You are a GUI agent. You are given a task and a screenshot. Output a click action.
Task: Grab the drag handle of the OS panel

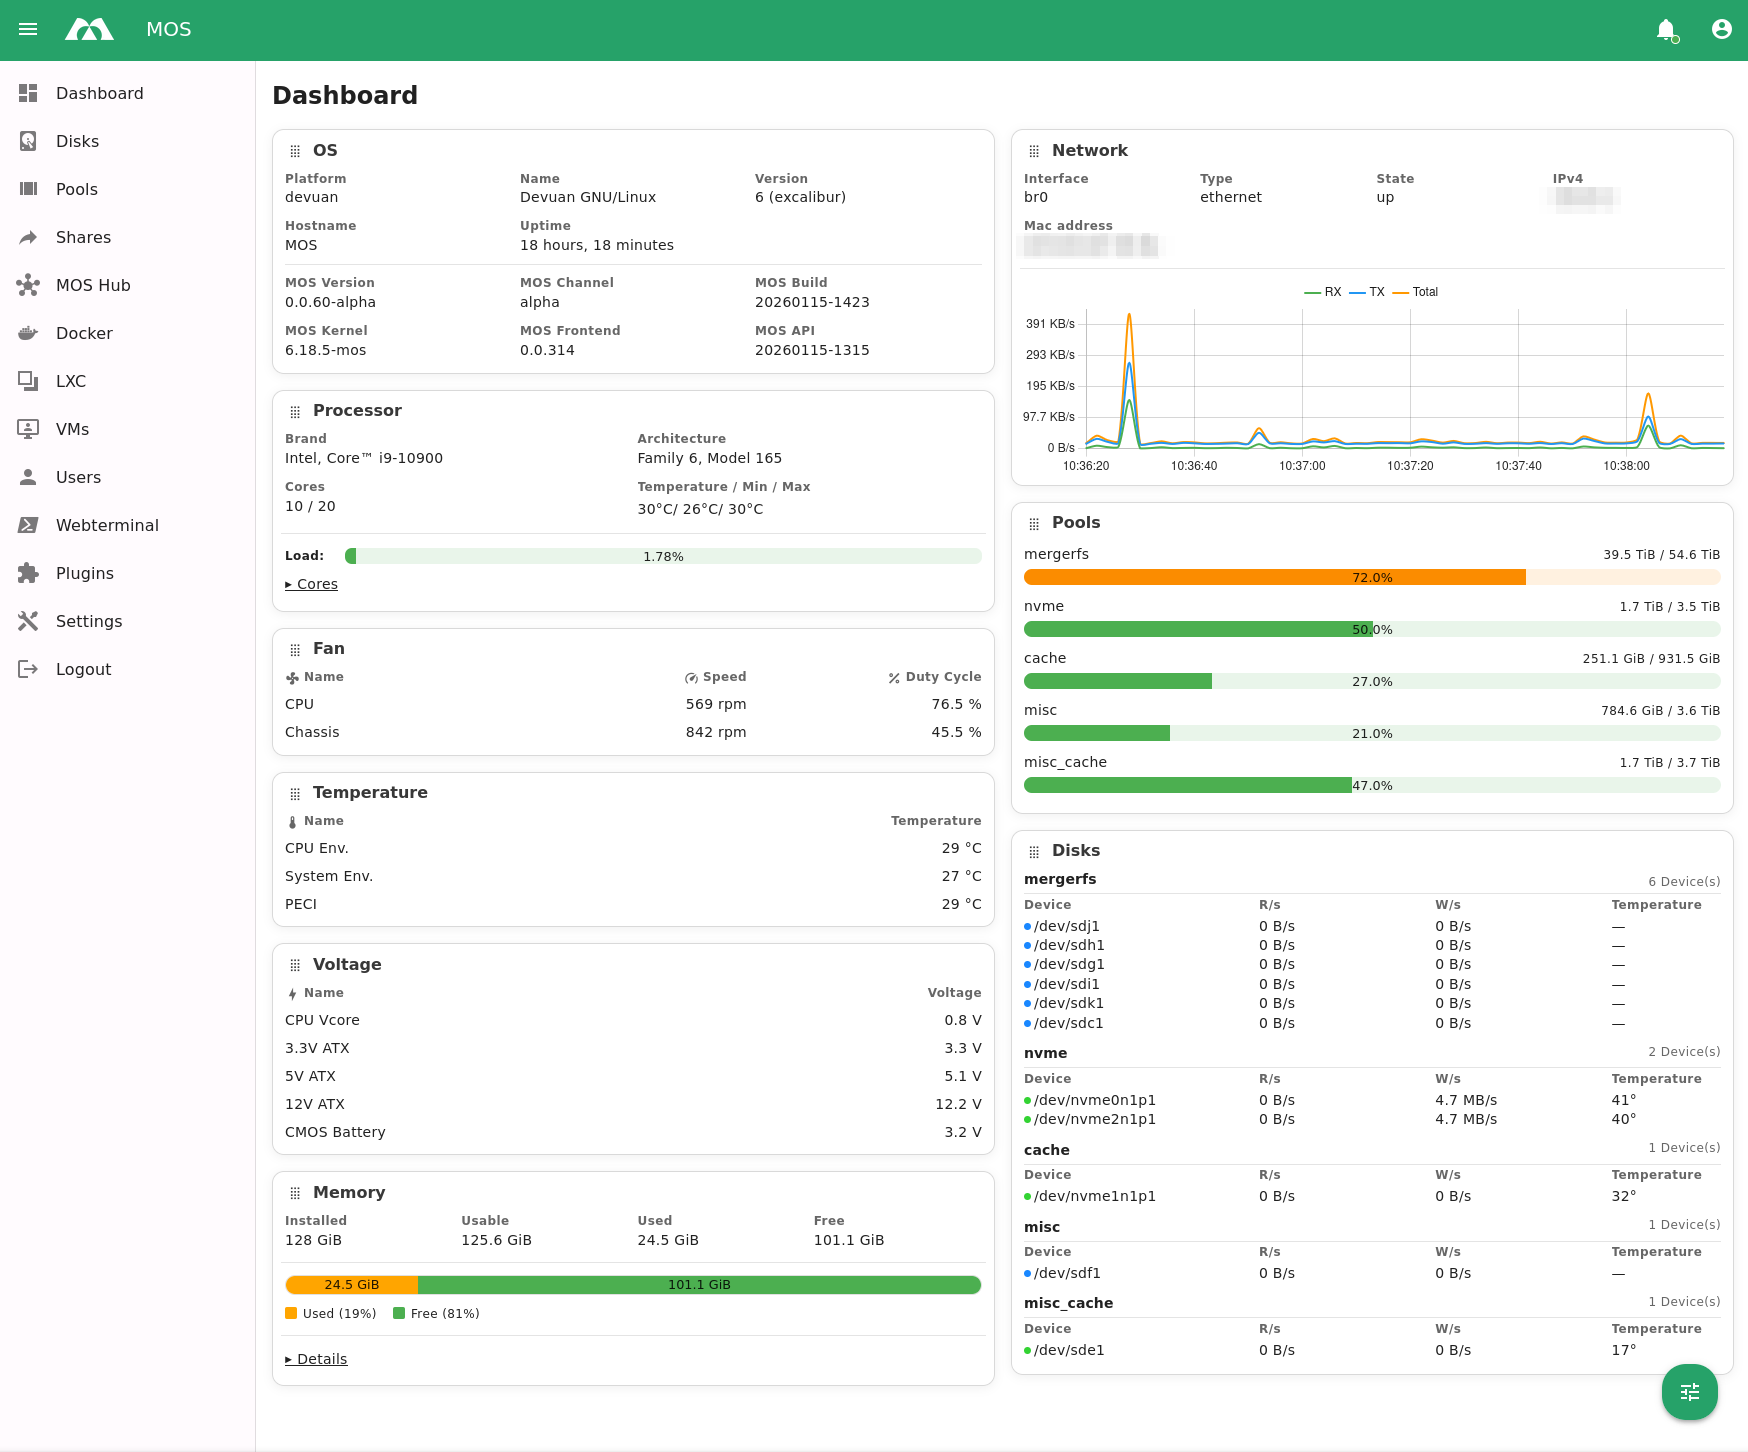295,150
